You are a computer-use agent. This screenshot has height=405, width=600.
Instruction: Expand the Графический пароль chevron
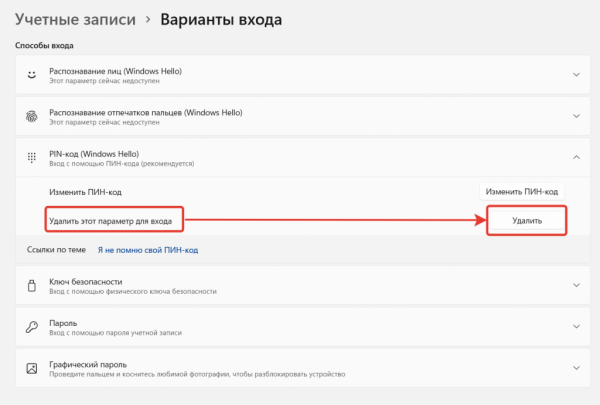(576, 368)
